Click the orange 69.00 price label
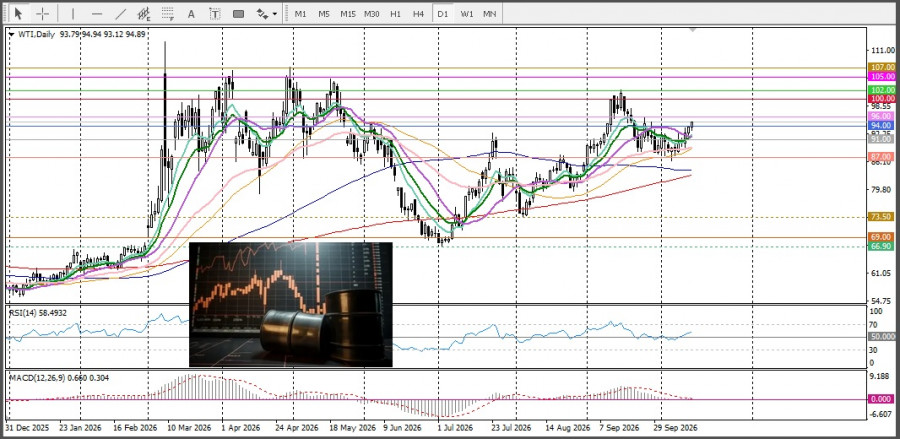Image resolution: width=900 pixels, height=439 pixels. [881, 237]
